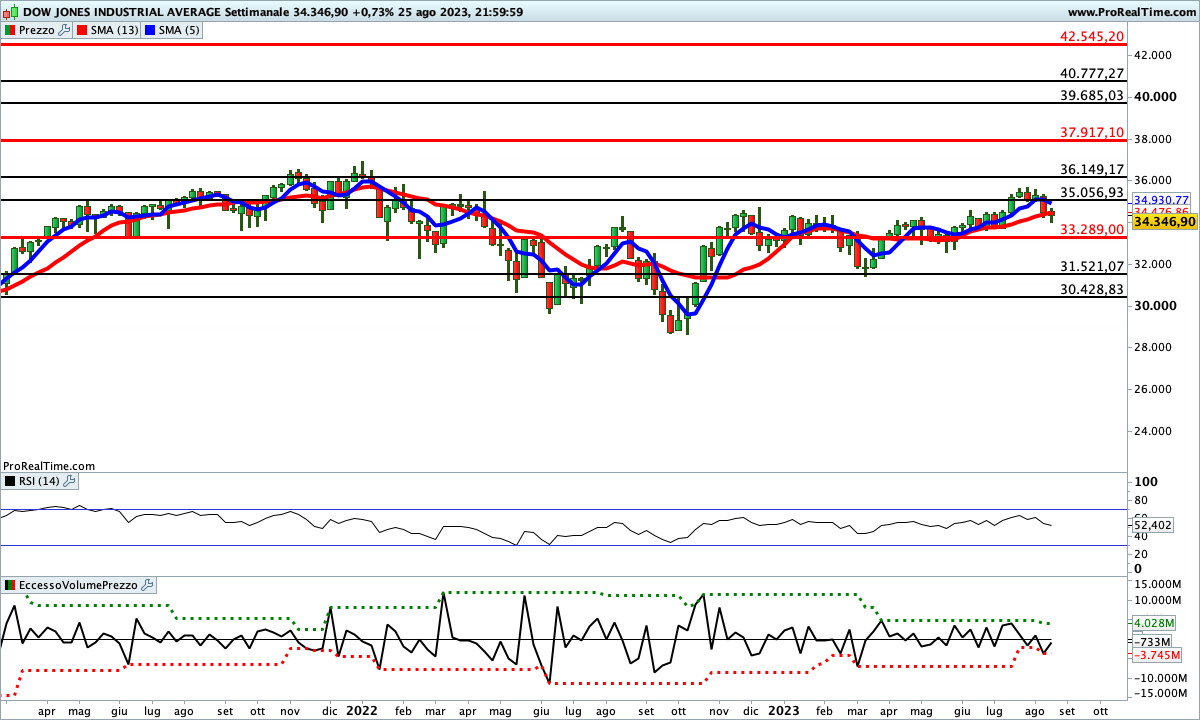
Task: Click the red SMA (13) color square
Action: click(82, 30)
